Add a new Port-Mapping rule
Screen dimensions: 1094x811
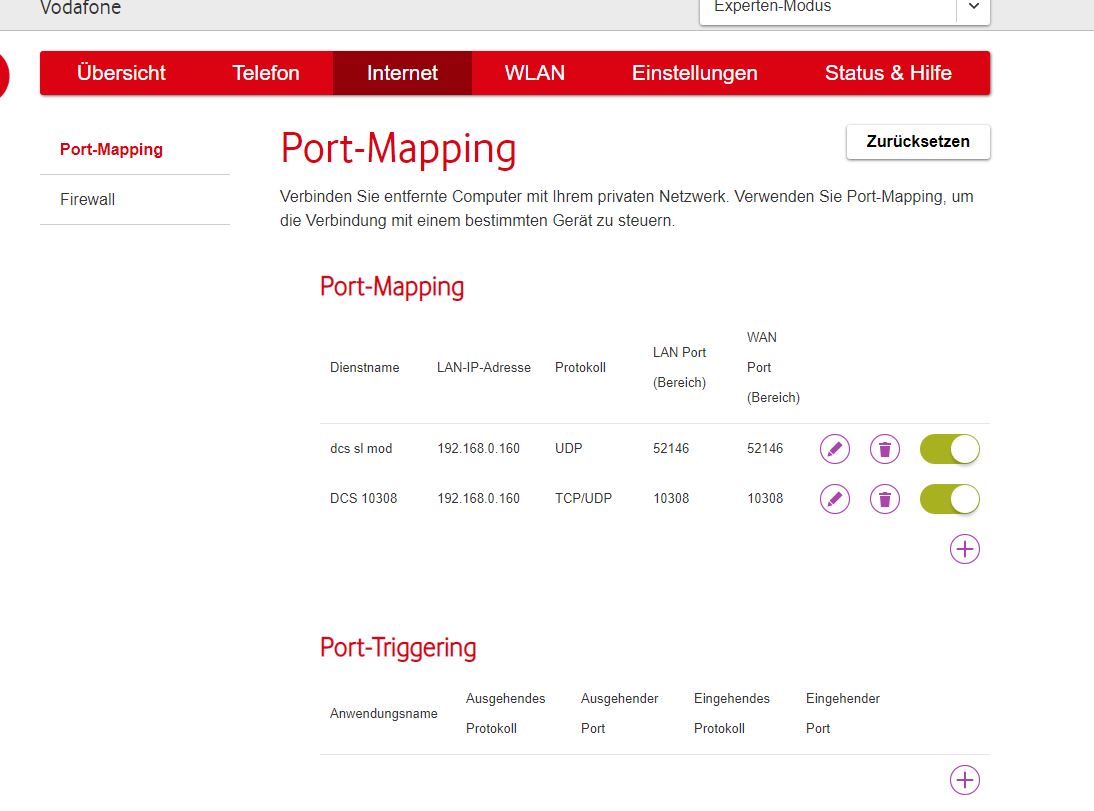click(x=965, y=549)
